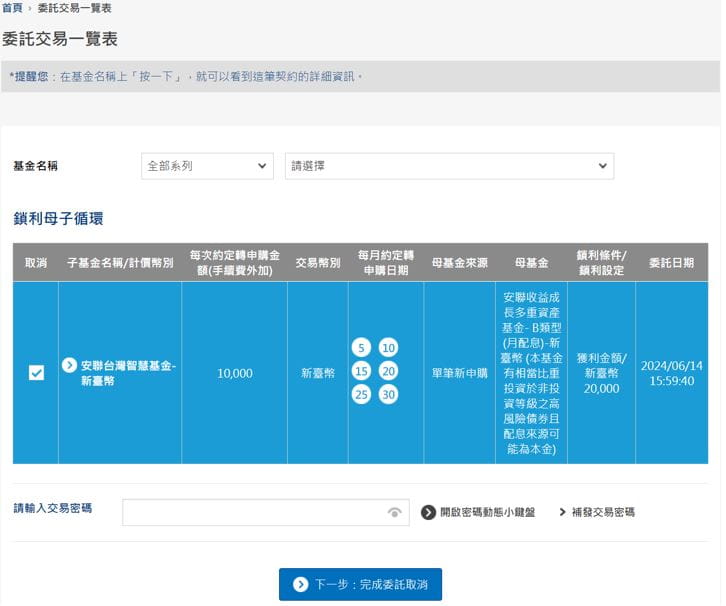Click the 委託日期 column header
The image size is (726, 606).
pyautogui.click(x=671, y=263)
